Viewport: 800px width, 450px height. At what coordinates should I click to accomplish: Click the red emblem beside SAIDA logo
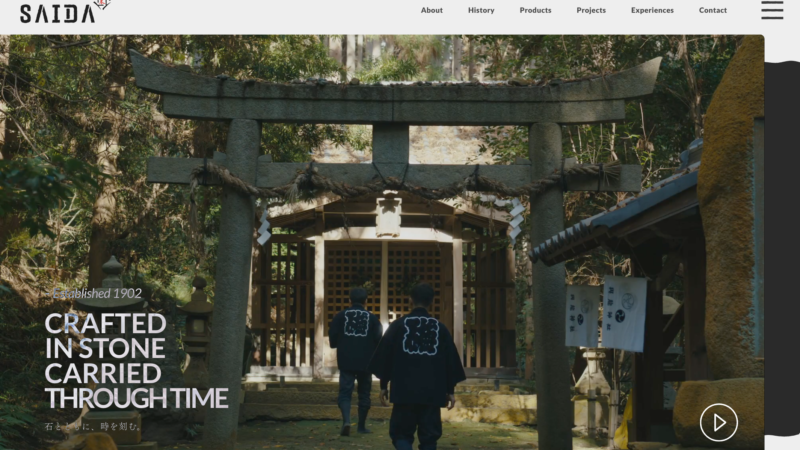[x=101, y=5]
